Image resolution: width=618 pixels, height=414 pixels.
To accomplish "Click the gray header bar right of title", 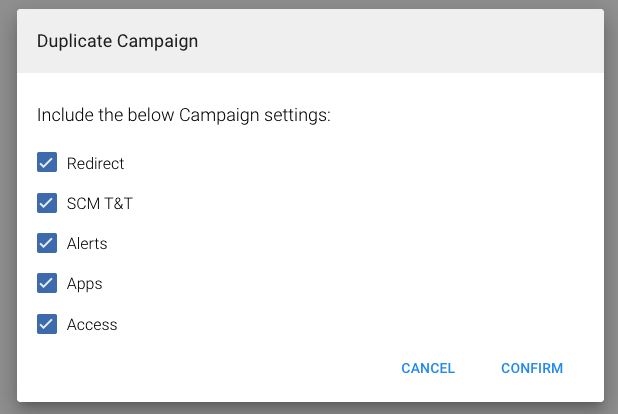I will [x=420, y=41].
